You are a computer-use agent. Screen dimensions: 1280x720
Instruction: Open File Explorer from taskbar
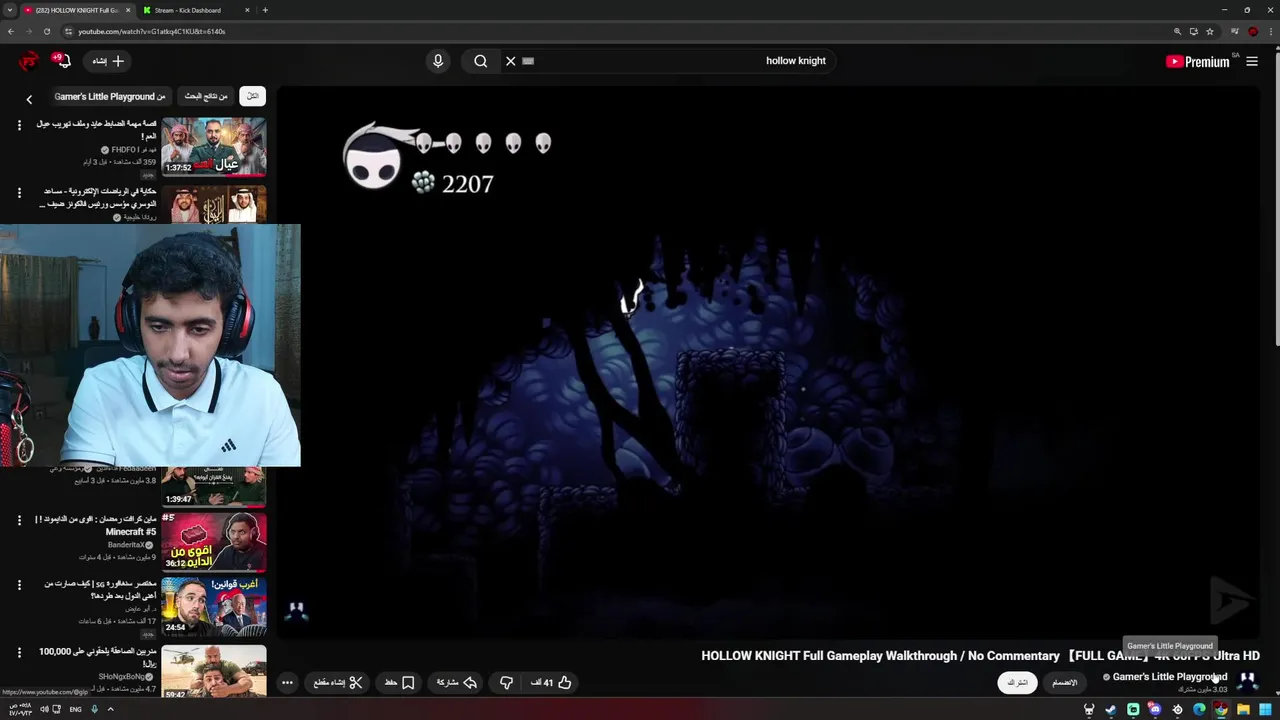click(1243, 709)
